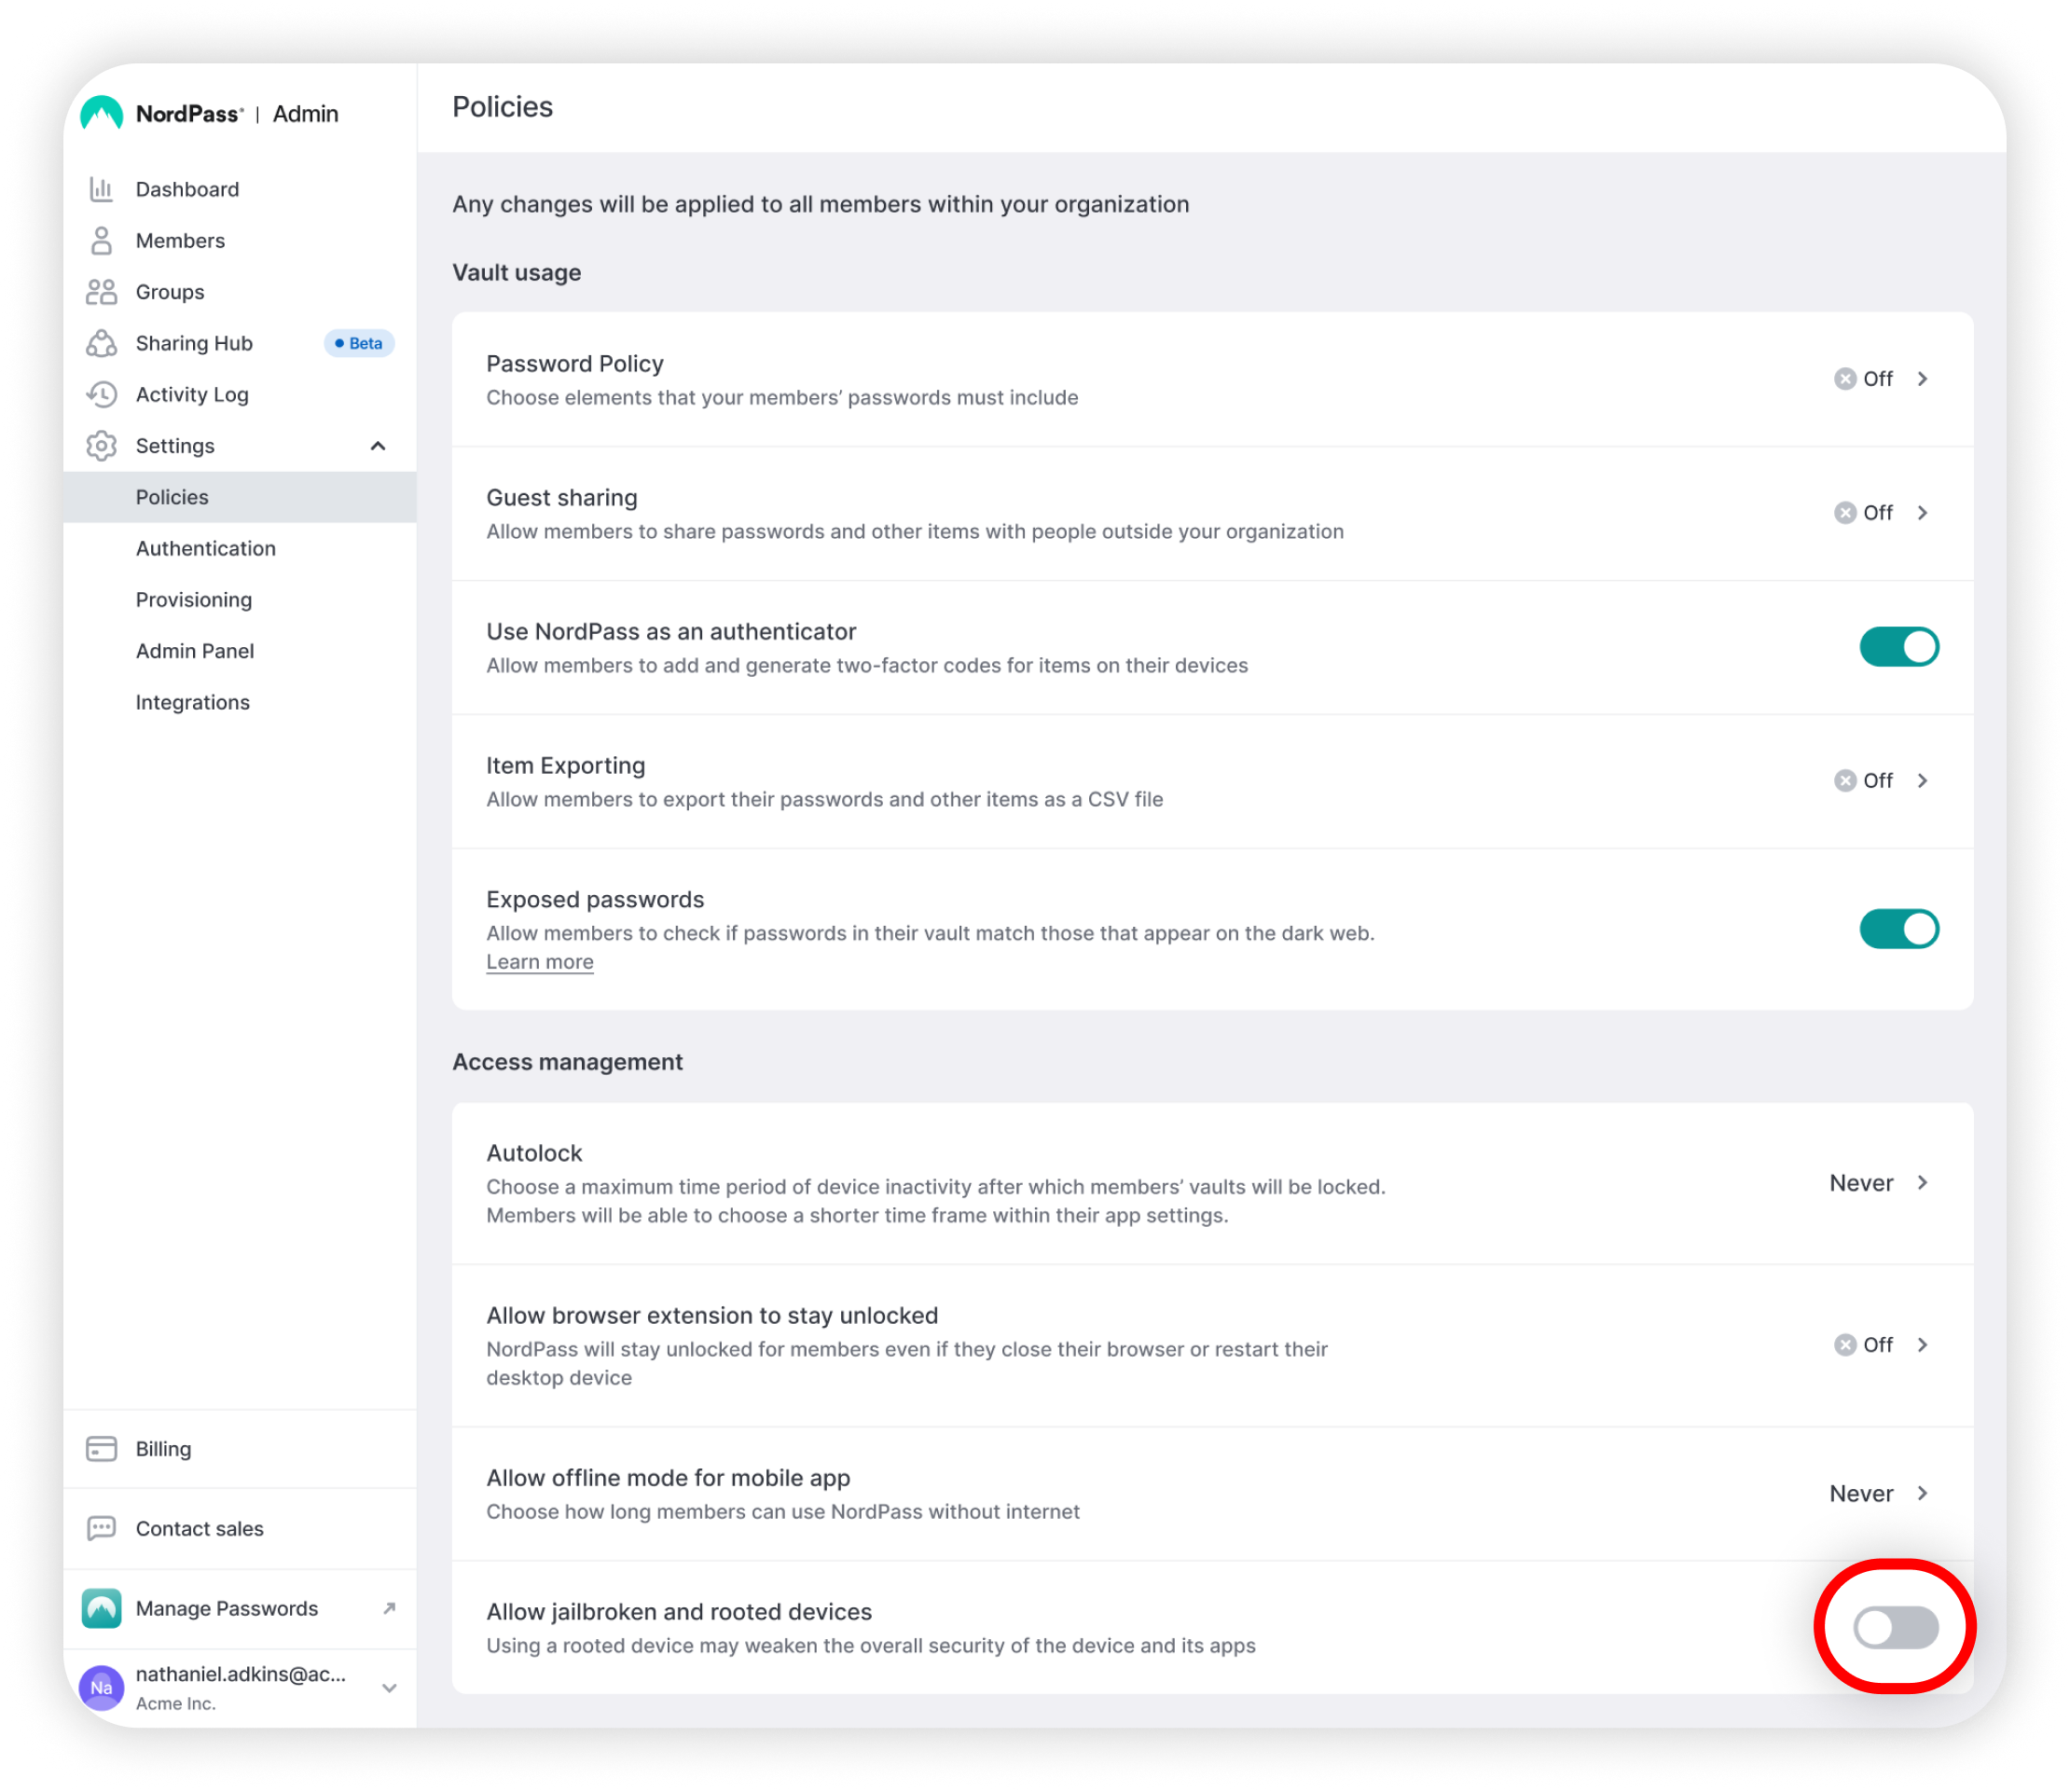Click the Autolock Never value
The image size is (2070, 1792).
click(x=1861, y=1183)
